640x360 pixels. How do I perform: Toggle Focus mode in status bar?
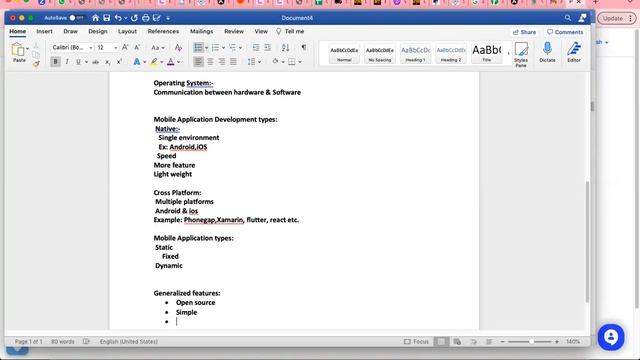[x=416, y=342]
